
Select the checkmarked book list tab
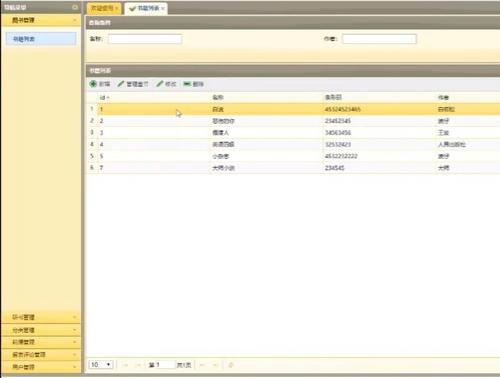pos(146,8)
